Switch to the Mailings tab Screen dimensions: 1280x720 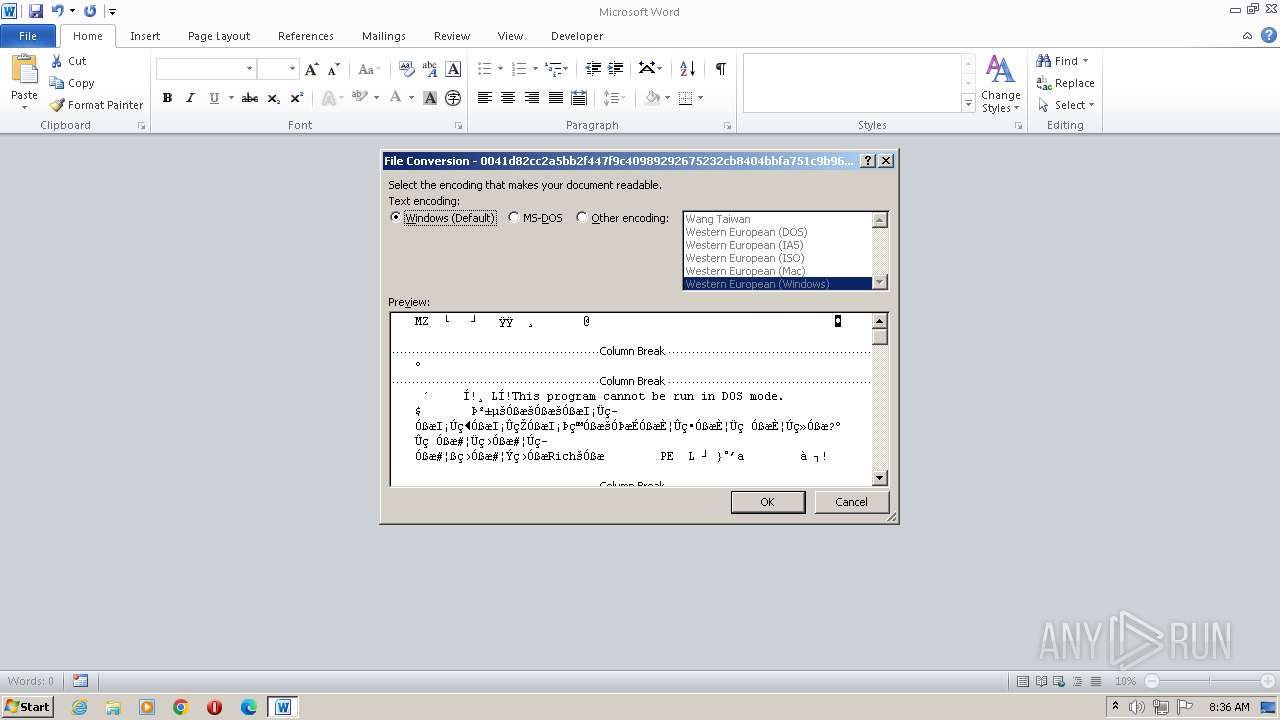pos(384,36)
